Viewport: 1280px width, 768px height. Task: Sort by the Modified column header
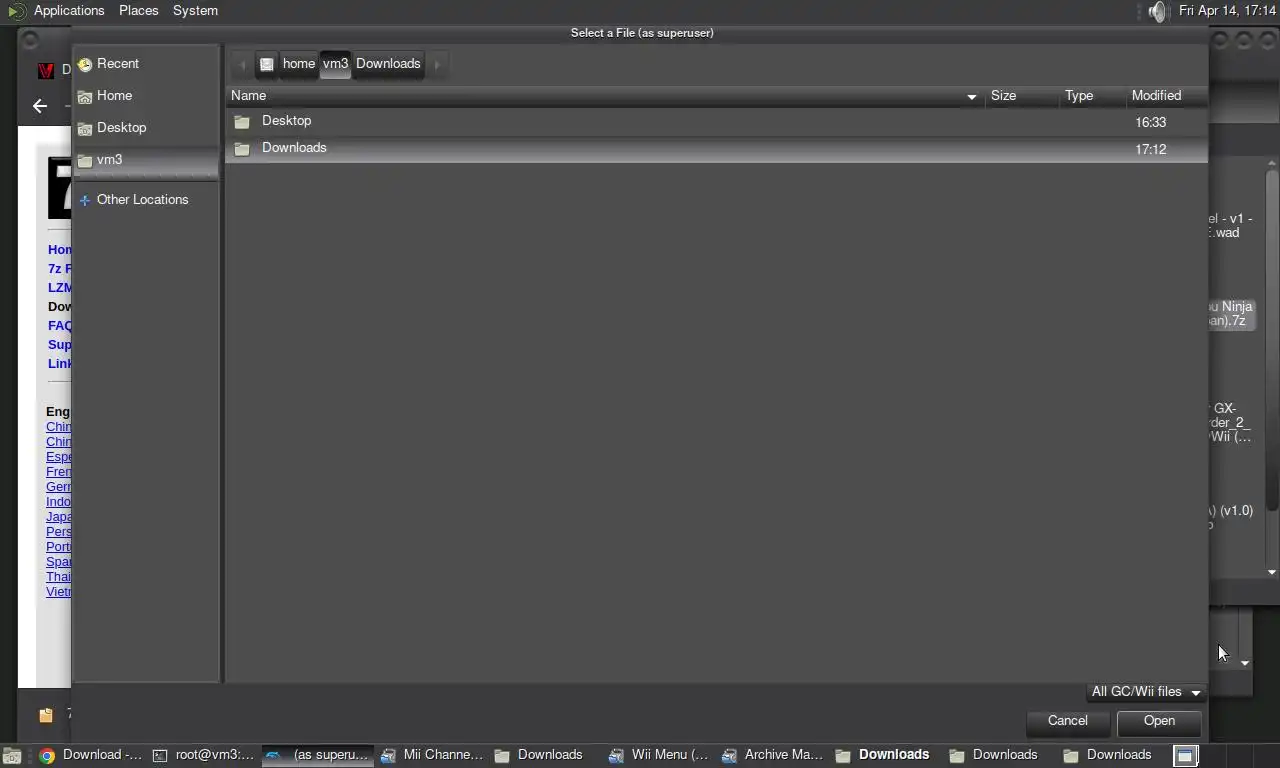[1166, 96]
